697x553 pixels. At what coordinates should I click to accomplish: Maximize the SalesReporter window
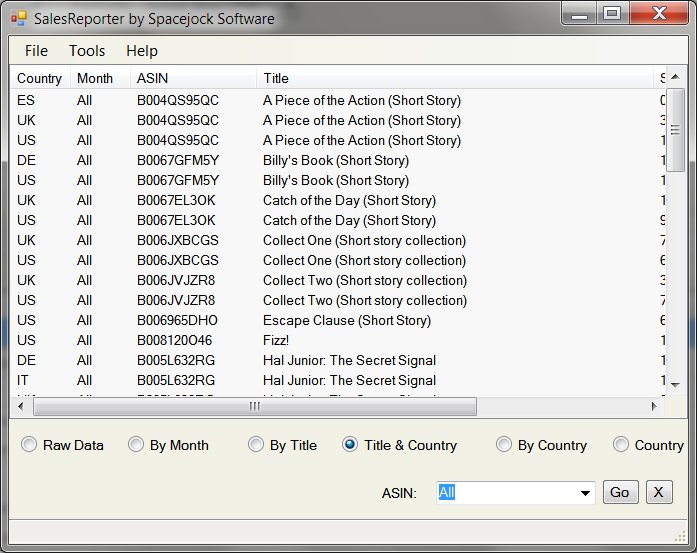click(612, 13)
